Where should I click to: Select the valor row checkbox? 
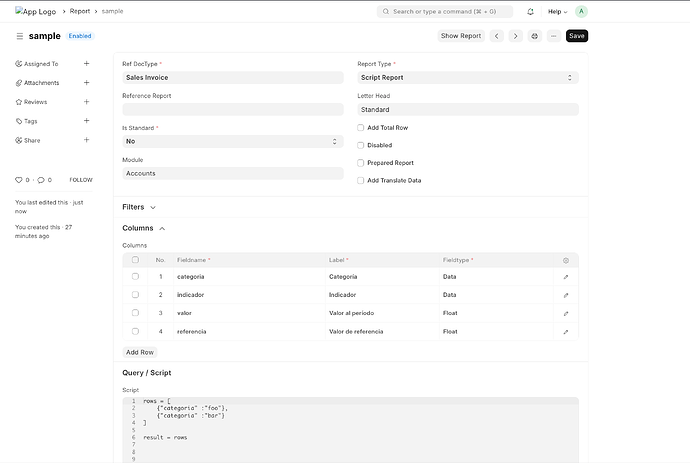click(x=136, y=313)
